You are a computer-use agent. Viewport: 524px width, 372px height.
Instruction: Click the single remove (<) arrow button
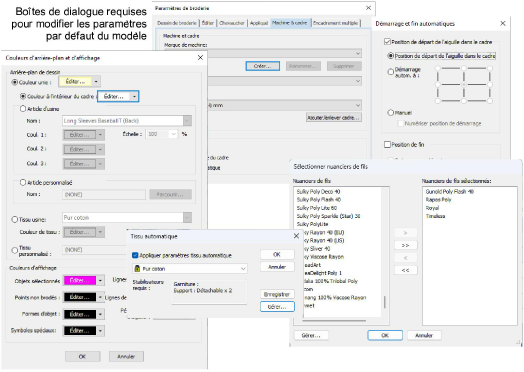click(x=406, y=258)
